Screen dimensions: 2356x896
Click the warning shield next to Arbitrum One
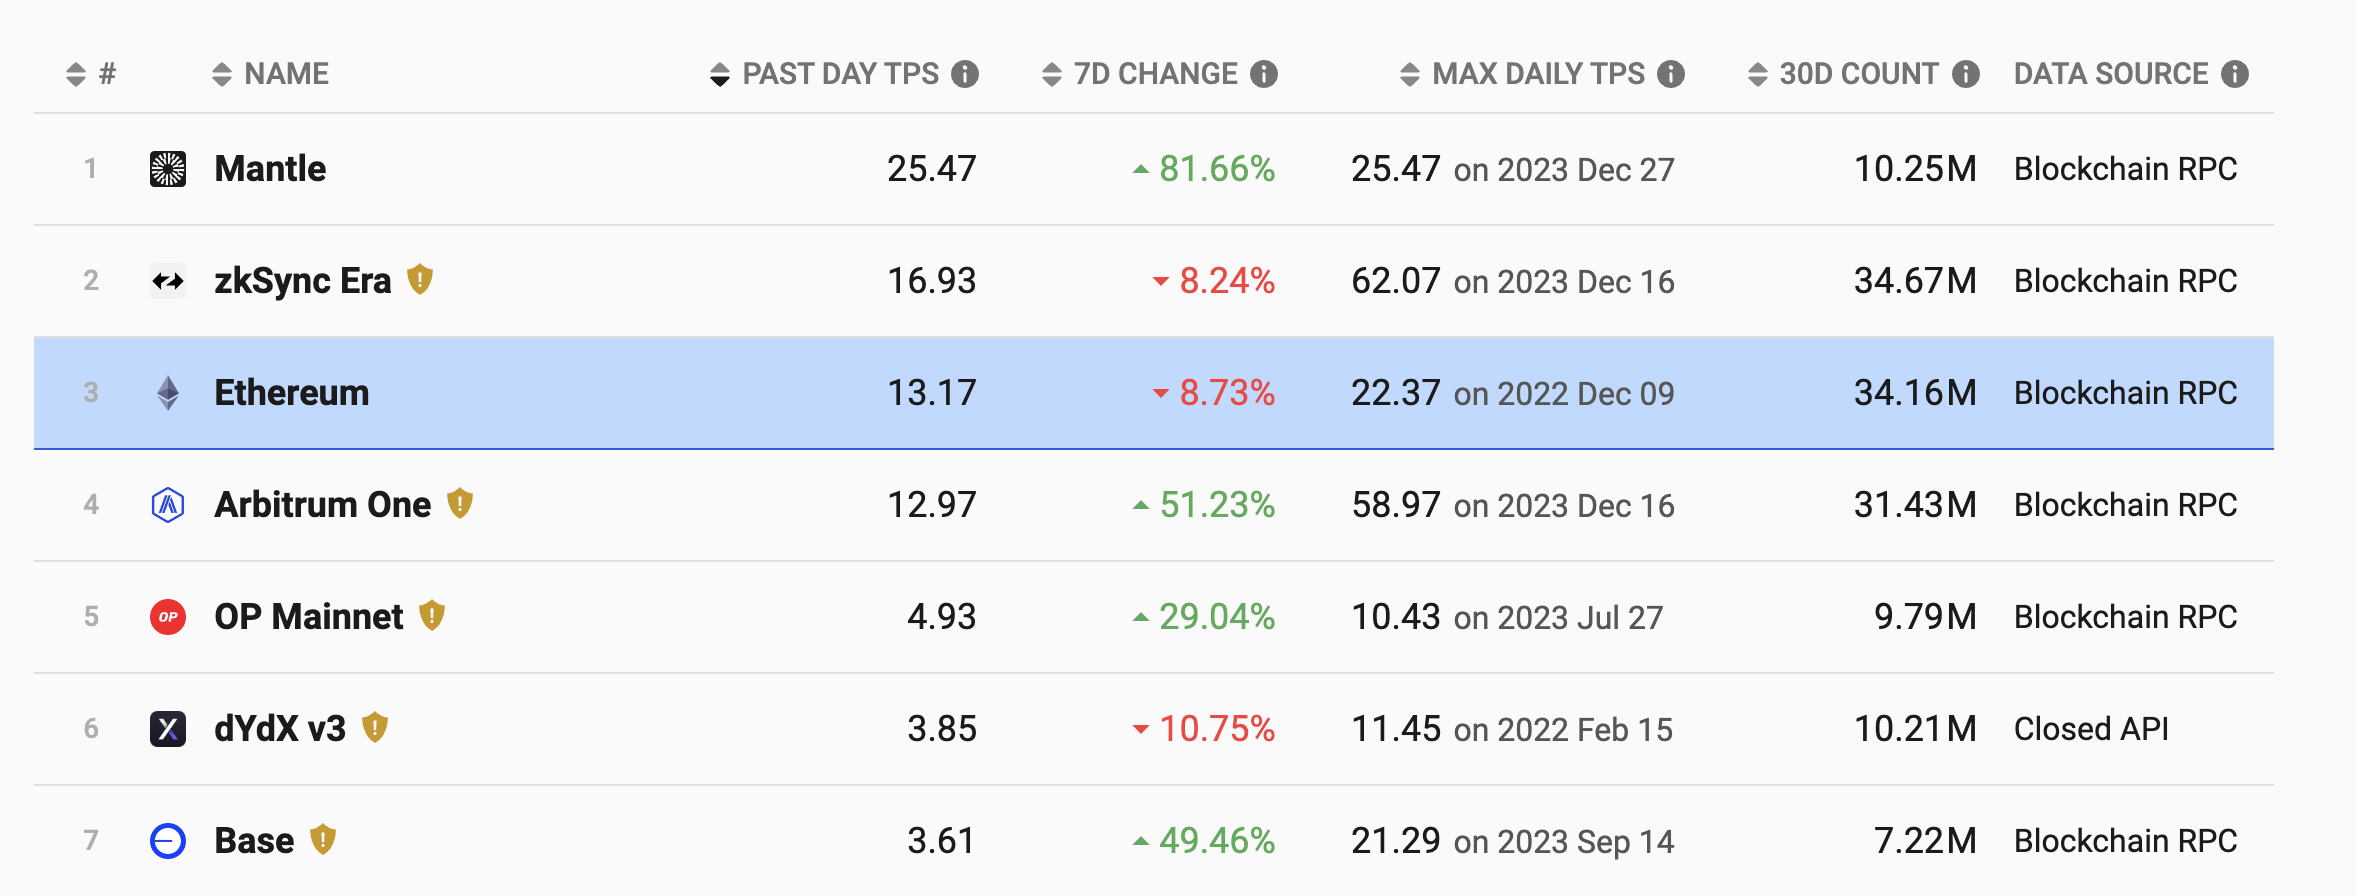[x=460, y=504]
